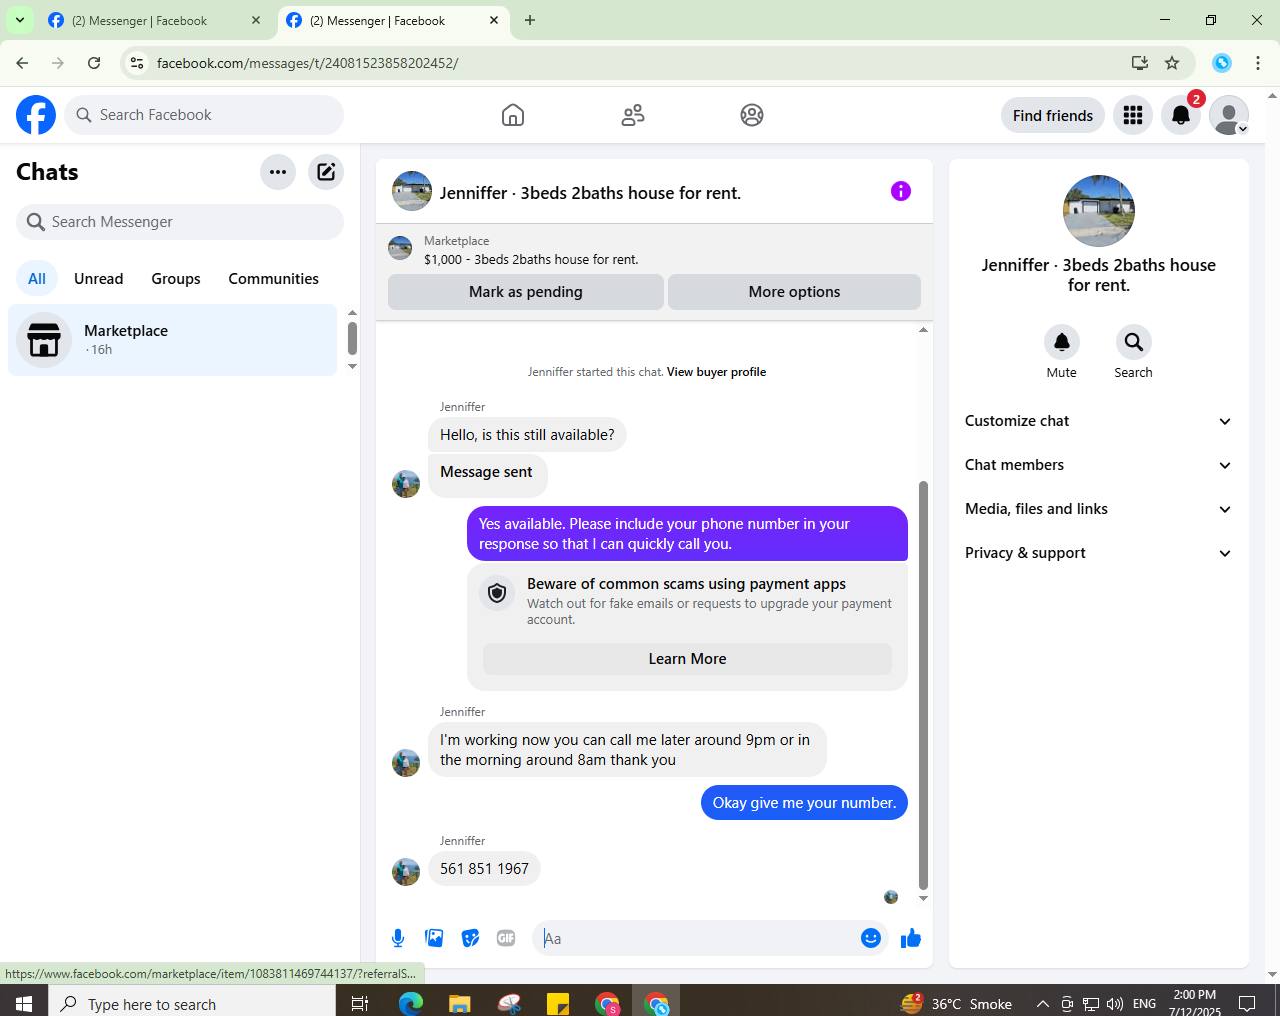The image size is (1280, 1016).
Task: Select the Groups chats filter
Action: (176, 279)
